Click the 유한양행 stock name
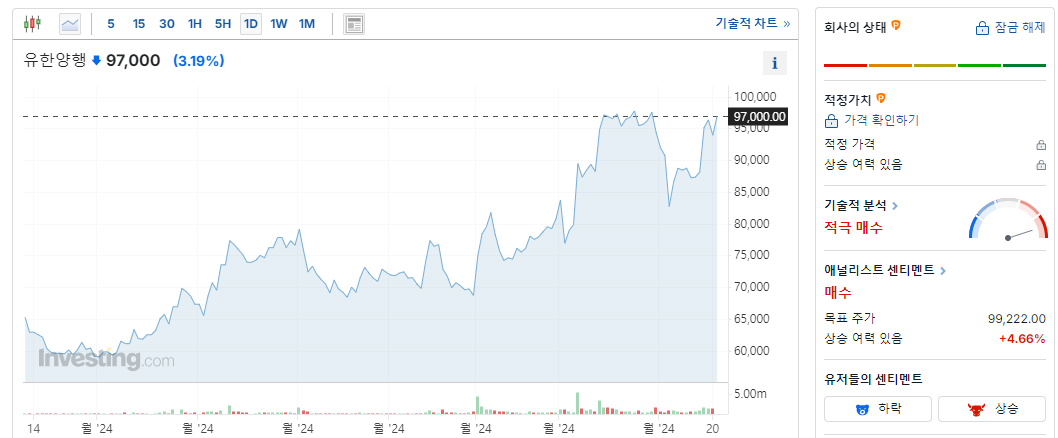This screenshot has height=438, width=1058. tap(55, 61)
